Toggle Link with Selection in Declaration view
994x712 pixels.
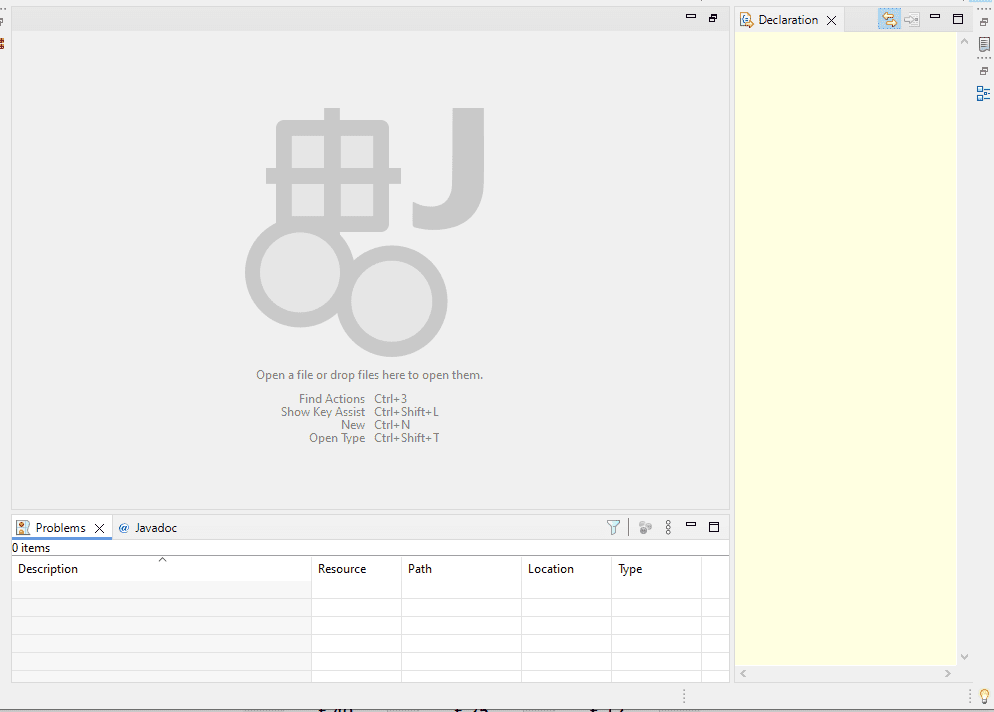pyautogui.click(x=889, y=19)
